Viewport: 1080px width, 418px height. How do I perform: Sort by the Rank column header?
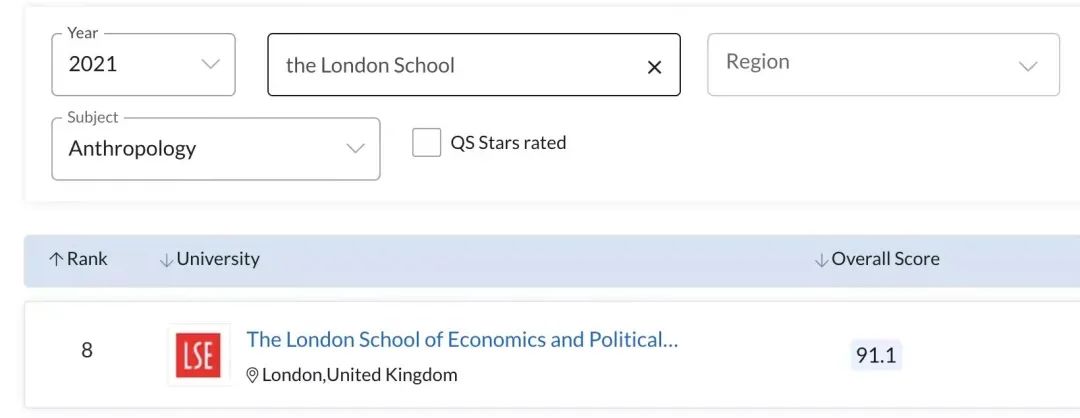87,259
